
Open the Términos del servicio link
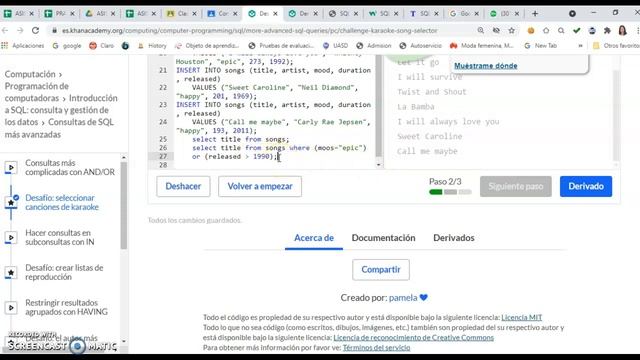(376, 348)
